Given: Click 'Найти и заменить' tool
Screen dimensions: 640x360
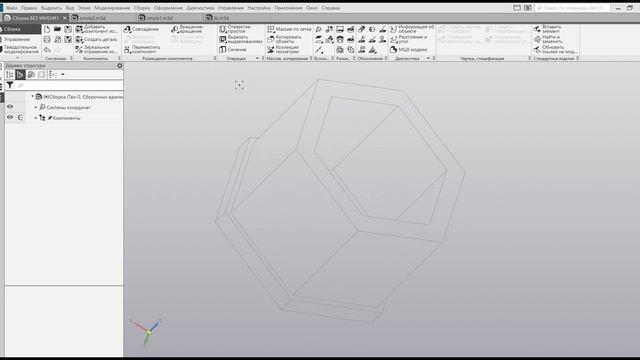Looking at the screenshot, I should point(548,39).
